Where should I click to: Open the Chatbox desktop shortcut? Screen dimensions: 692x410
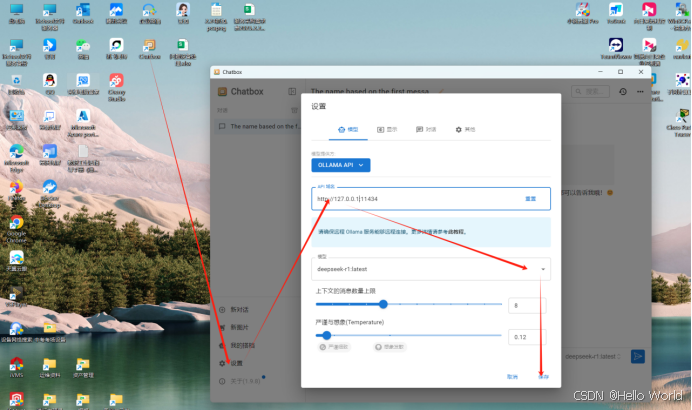pos(149,49)
